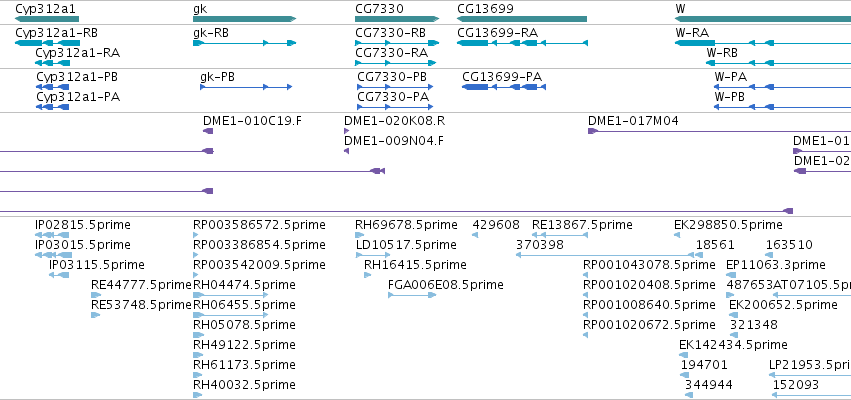Click feature 344944
The image size is (851, 400).
pos(689,395)
